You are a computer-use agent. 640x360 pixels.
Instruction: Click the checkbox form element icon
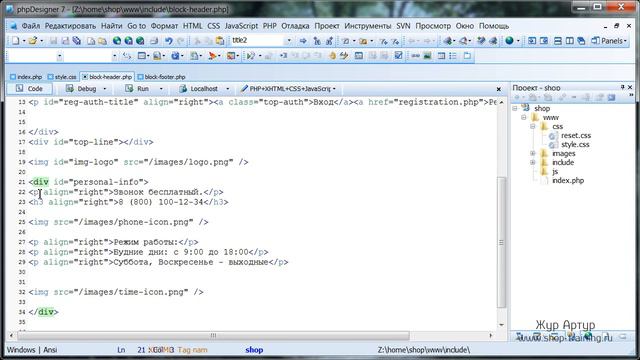399,56
